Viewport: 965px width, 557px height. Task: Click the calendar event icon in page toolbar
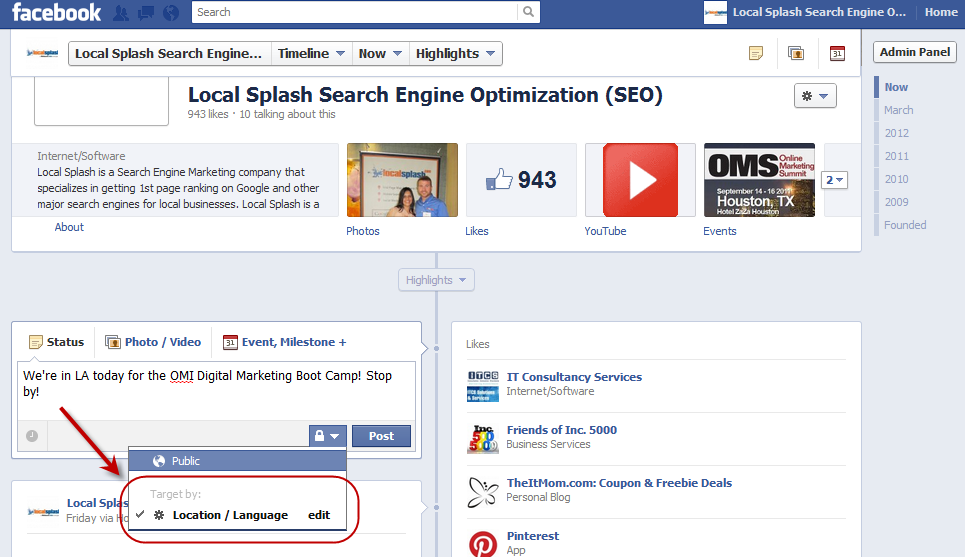click(x=837, y=54)
